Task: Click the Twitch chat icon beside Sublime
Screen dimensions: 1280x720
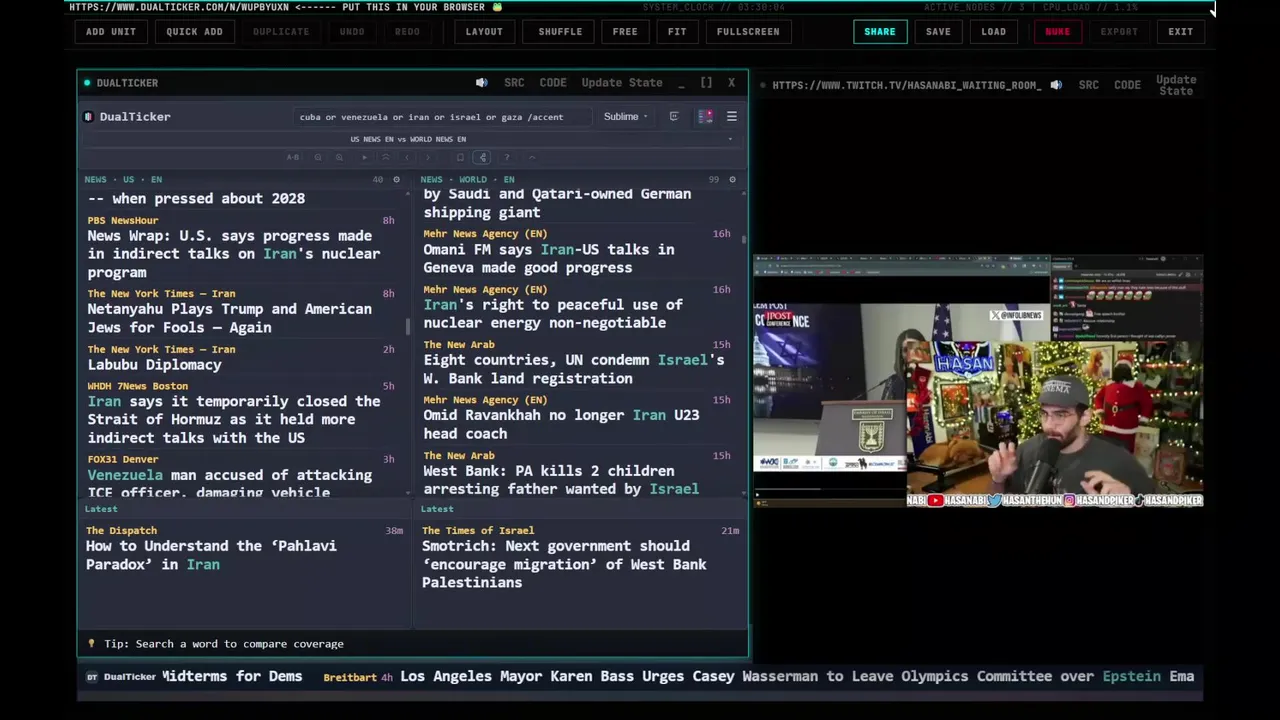Action: [x=674, y=116]
